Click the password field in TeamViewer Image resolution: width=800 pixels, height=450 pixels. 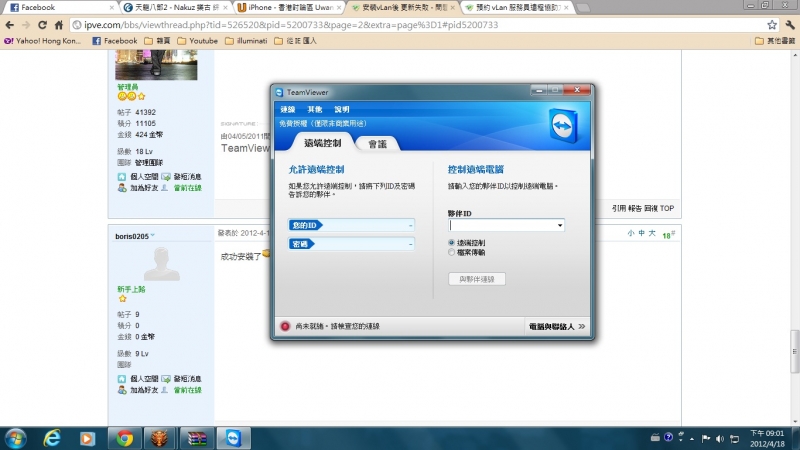[351, 244]
